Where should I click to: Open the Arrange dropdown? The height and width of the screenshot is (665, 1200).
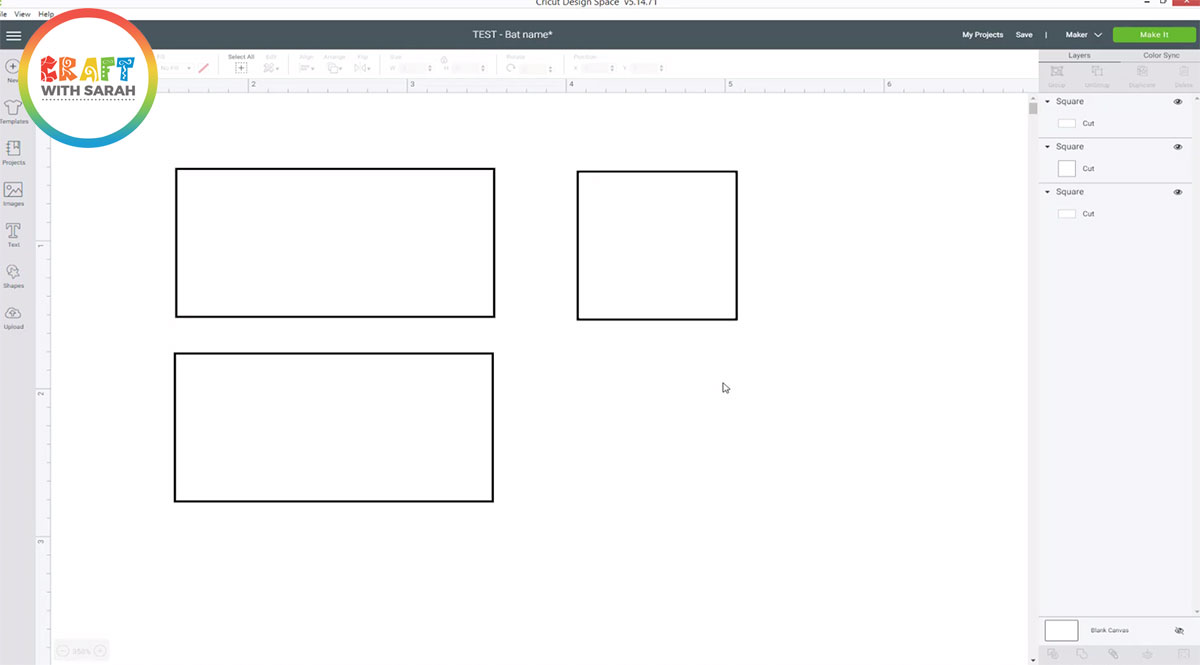(x=335, y=68)
